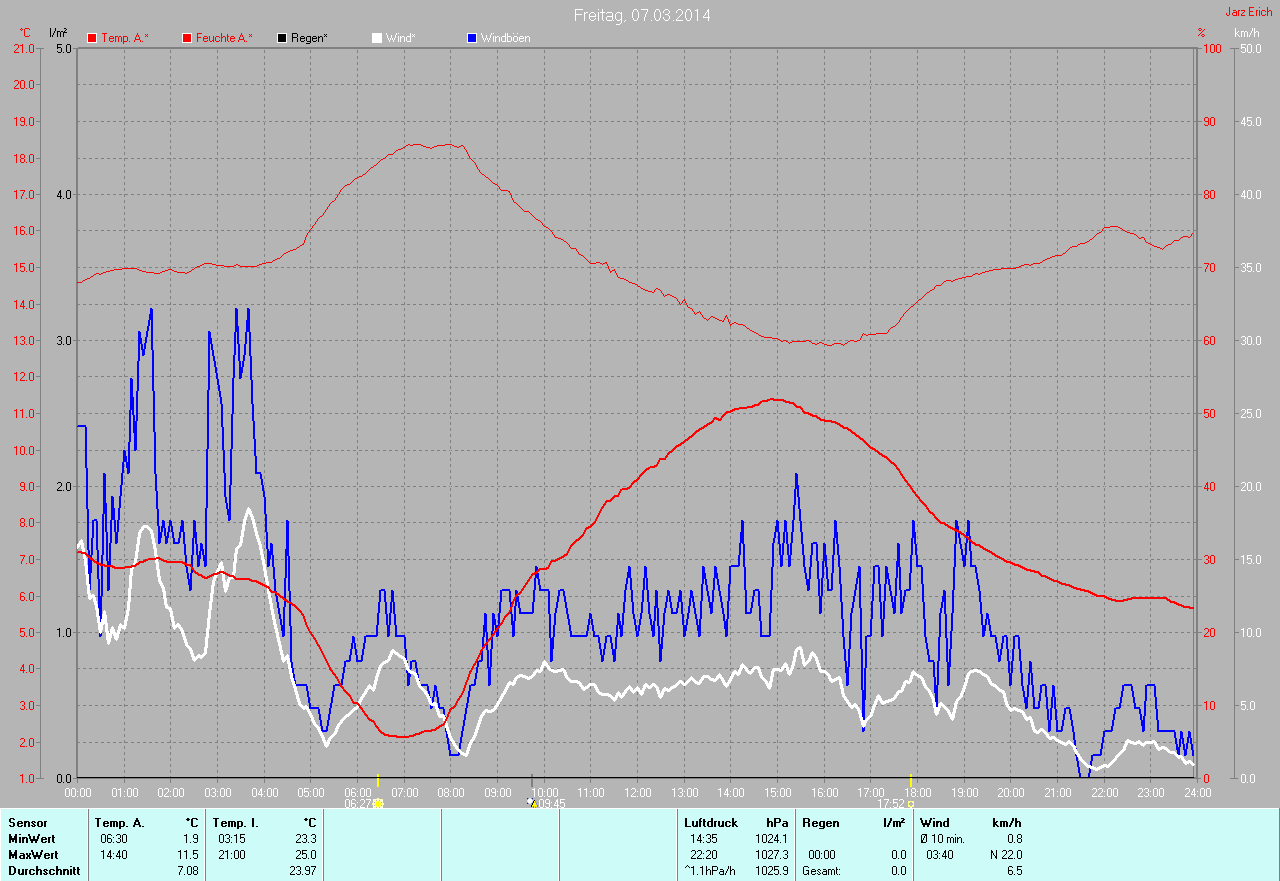Click the "km/h" axis unit above the chart
Screen dimensions: 1280x881
point(1247,33)
